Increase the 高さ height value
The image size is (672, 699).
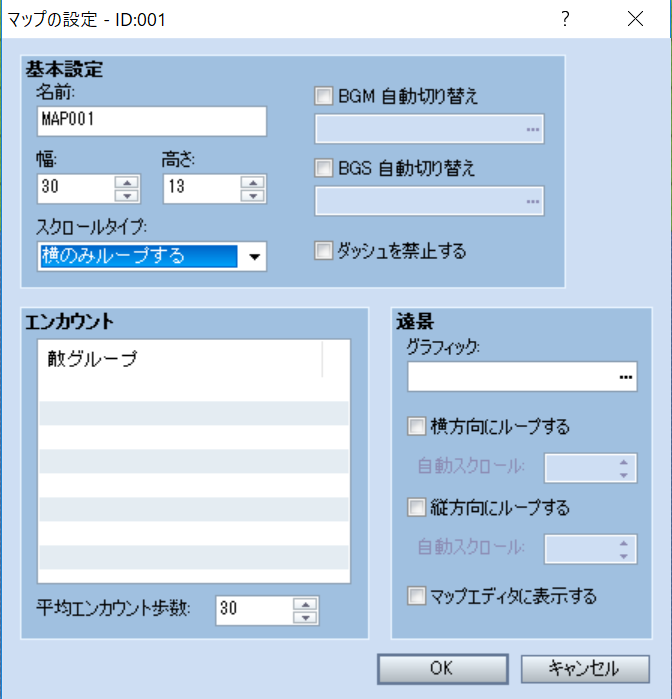pos(253,182)
